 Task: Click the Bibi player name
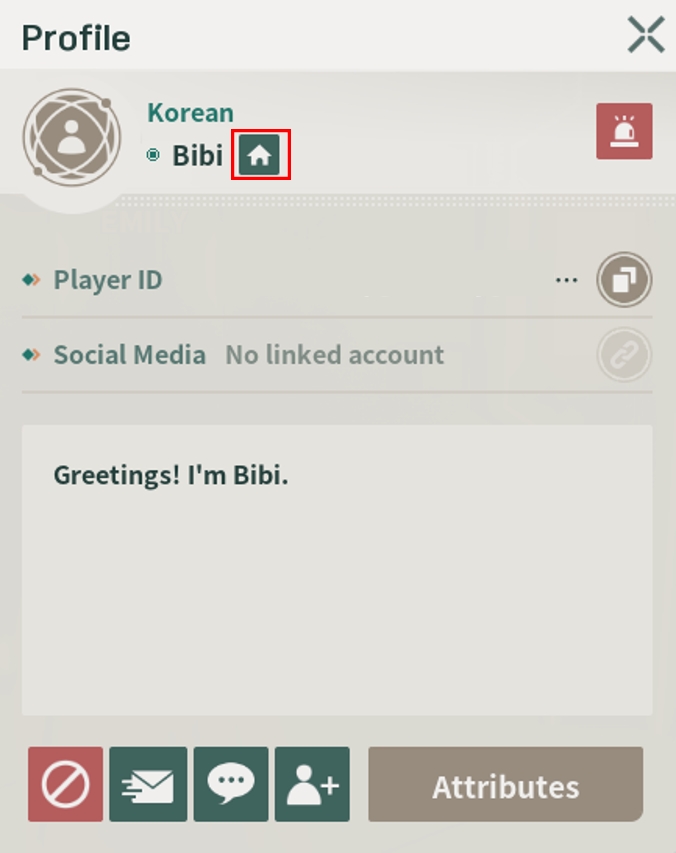click(197, 156)
